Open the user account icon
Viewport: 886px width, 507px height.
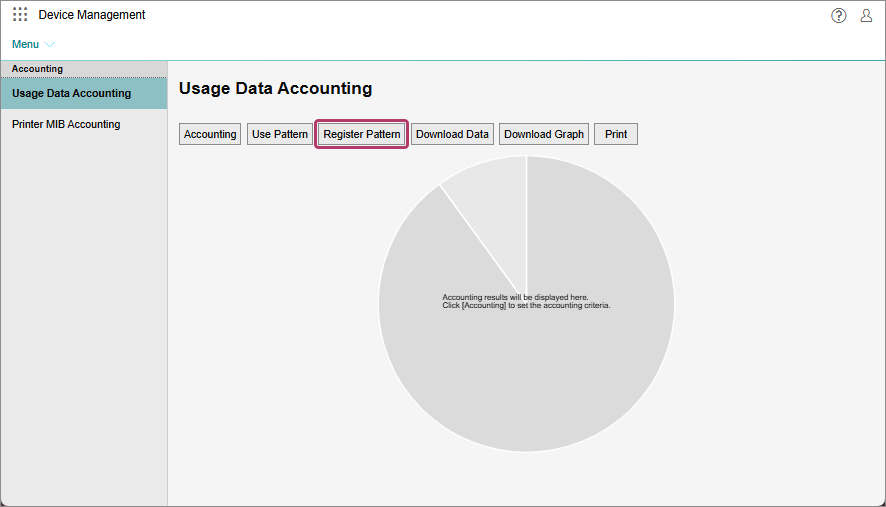tap(866, 15)
